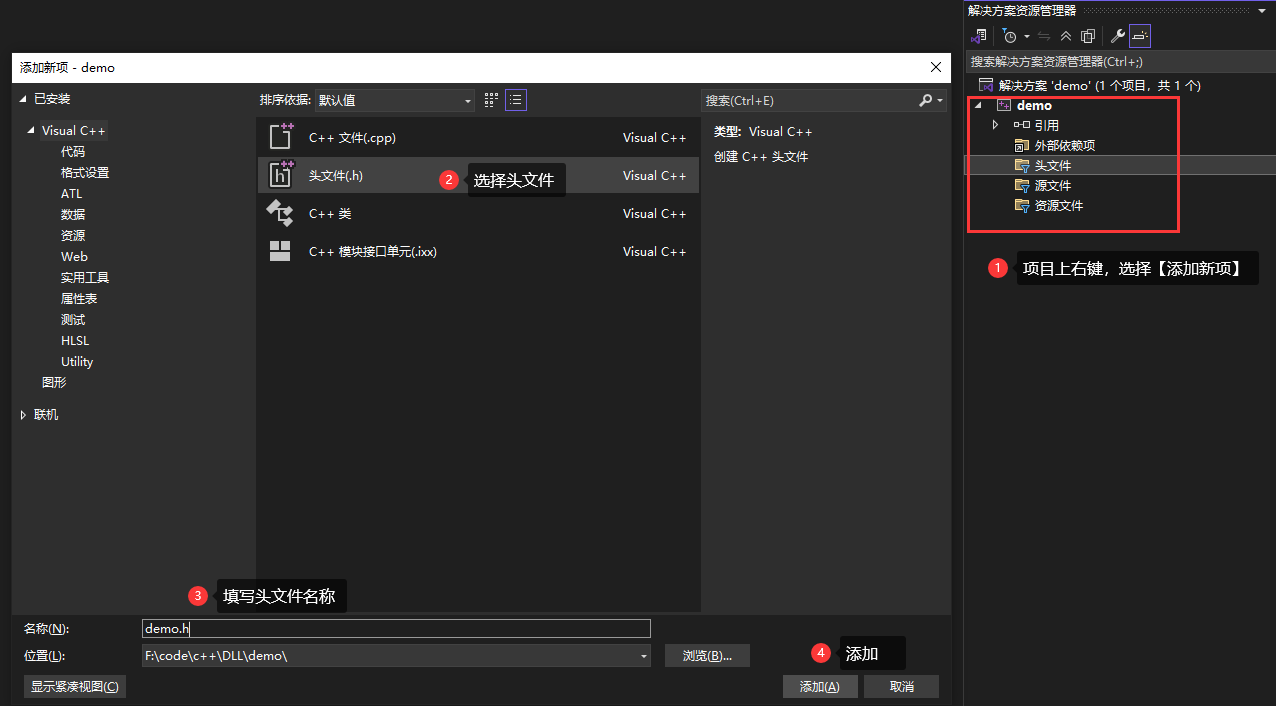Click the 浏览(B)... button
This screenshot has height=706, width=1276.
(x=707, y=656)
